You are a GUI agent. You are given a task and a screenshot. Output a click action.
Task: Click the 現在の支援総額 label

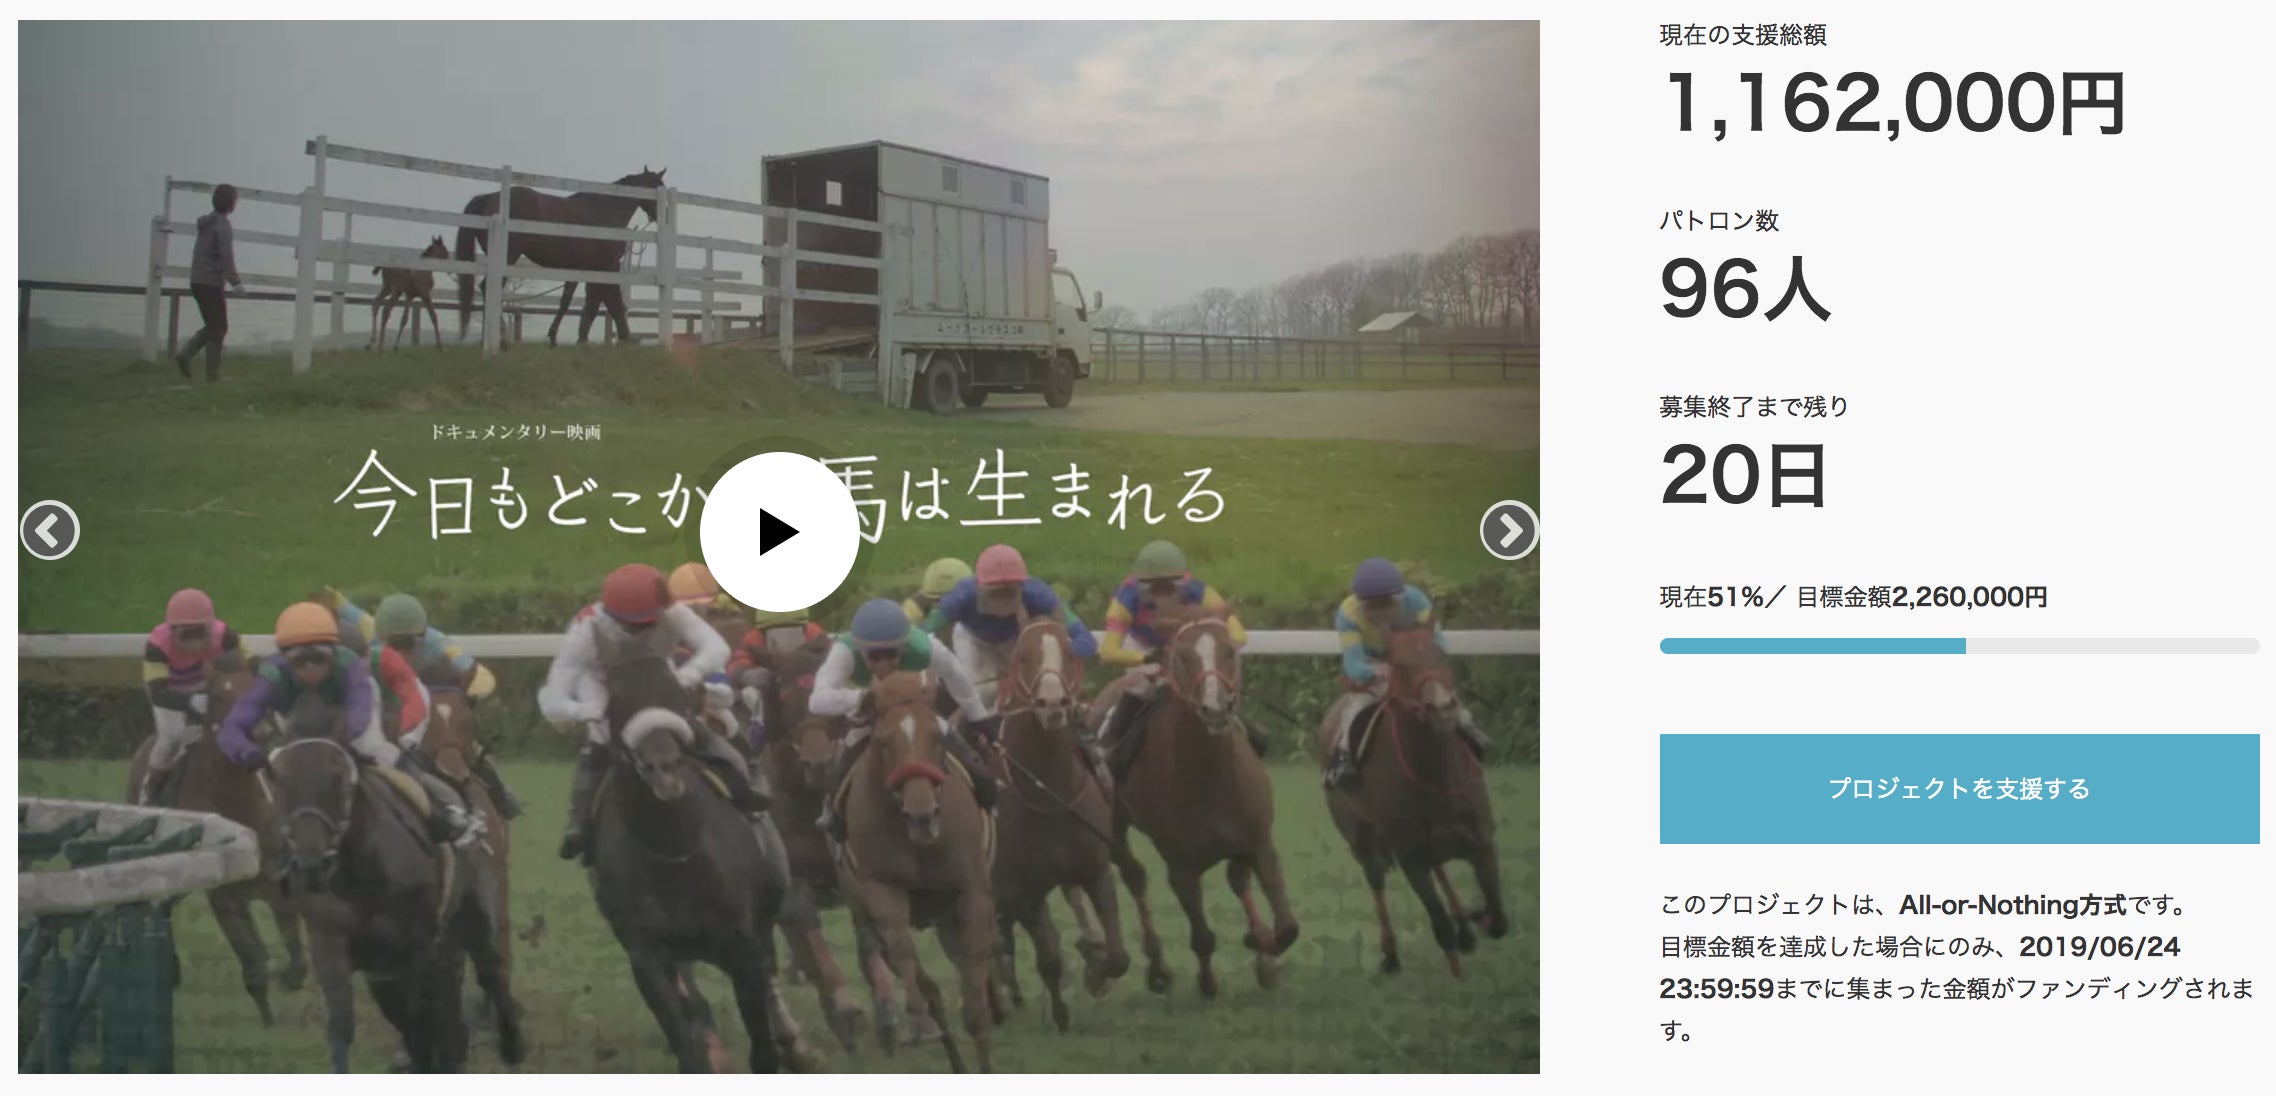1743,35
